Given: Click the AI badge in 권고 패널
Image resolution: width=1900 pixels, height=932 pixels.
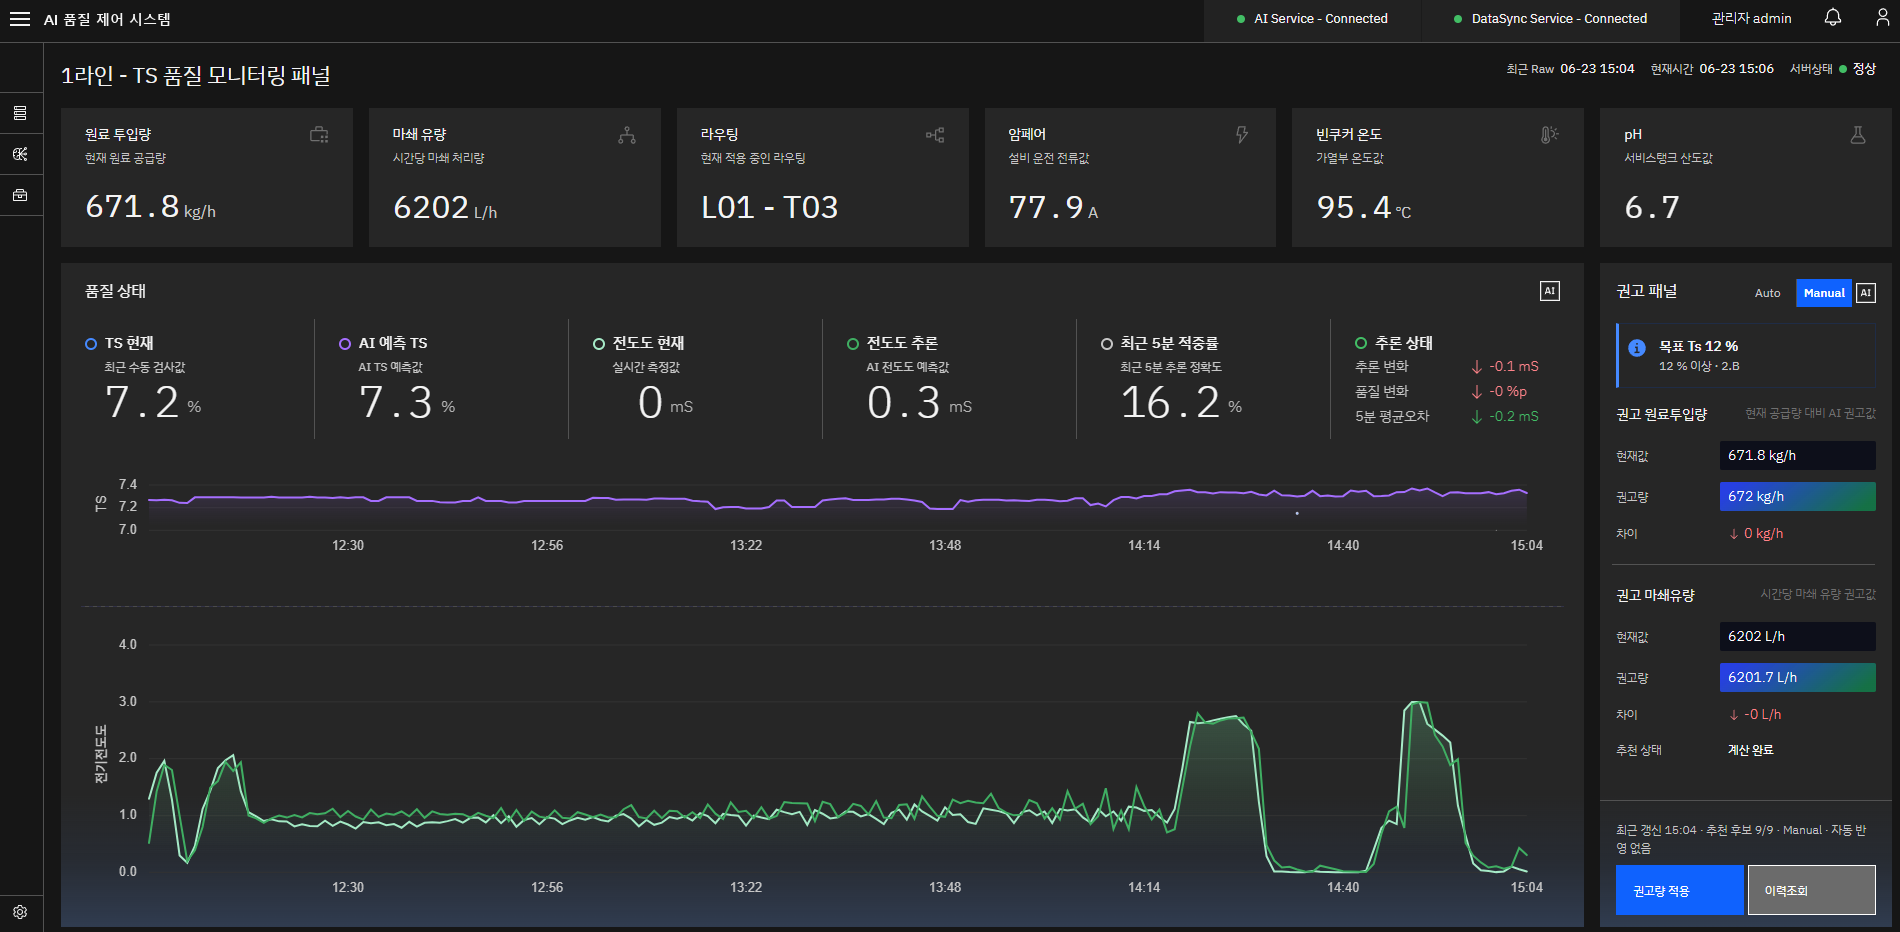Looking at the screenshot, I should (x=1866, y=293).
